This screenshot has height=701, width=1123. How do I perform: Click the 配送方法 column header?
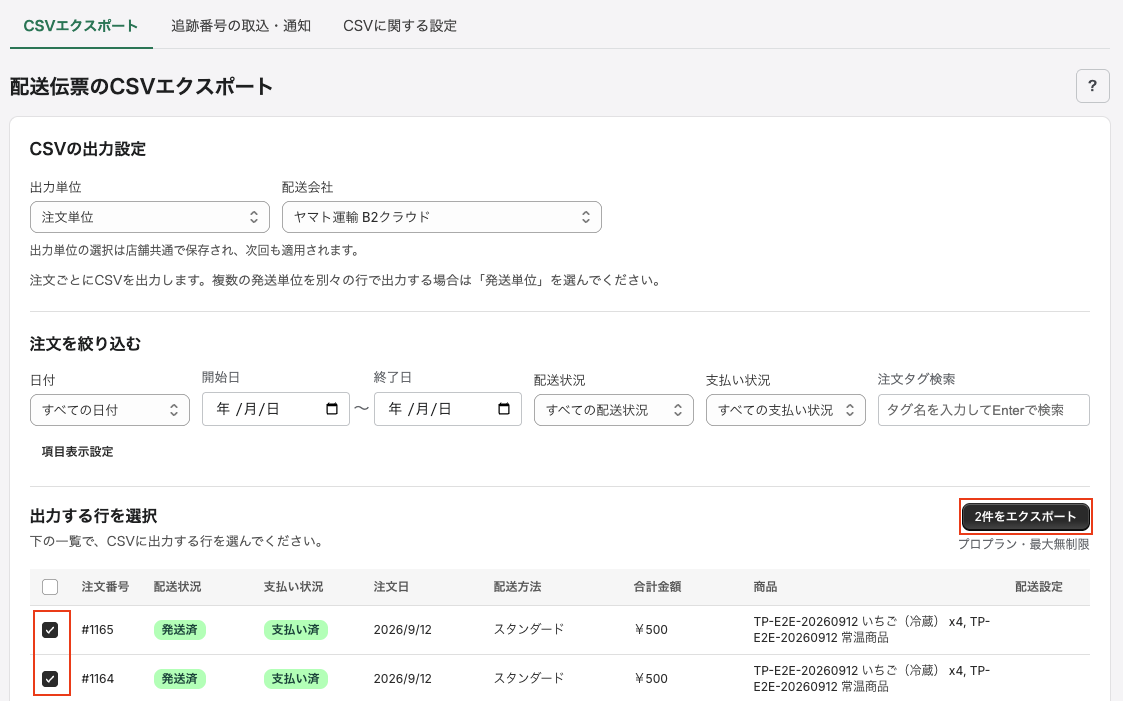(517, 587)
